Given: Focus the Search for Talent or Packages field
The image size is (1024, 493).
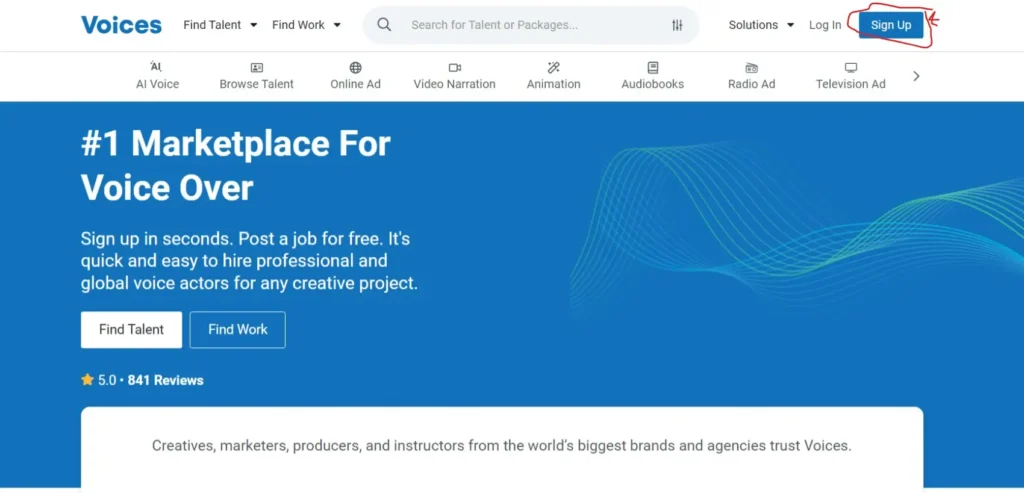Looking at the screenshot, I should coord(531,25).
